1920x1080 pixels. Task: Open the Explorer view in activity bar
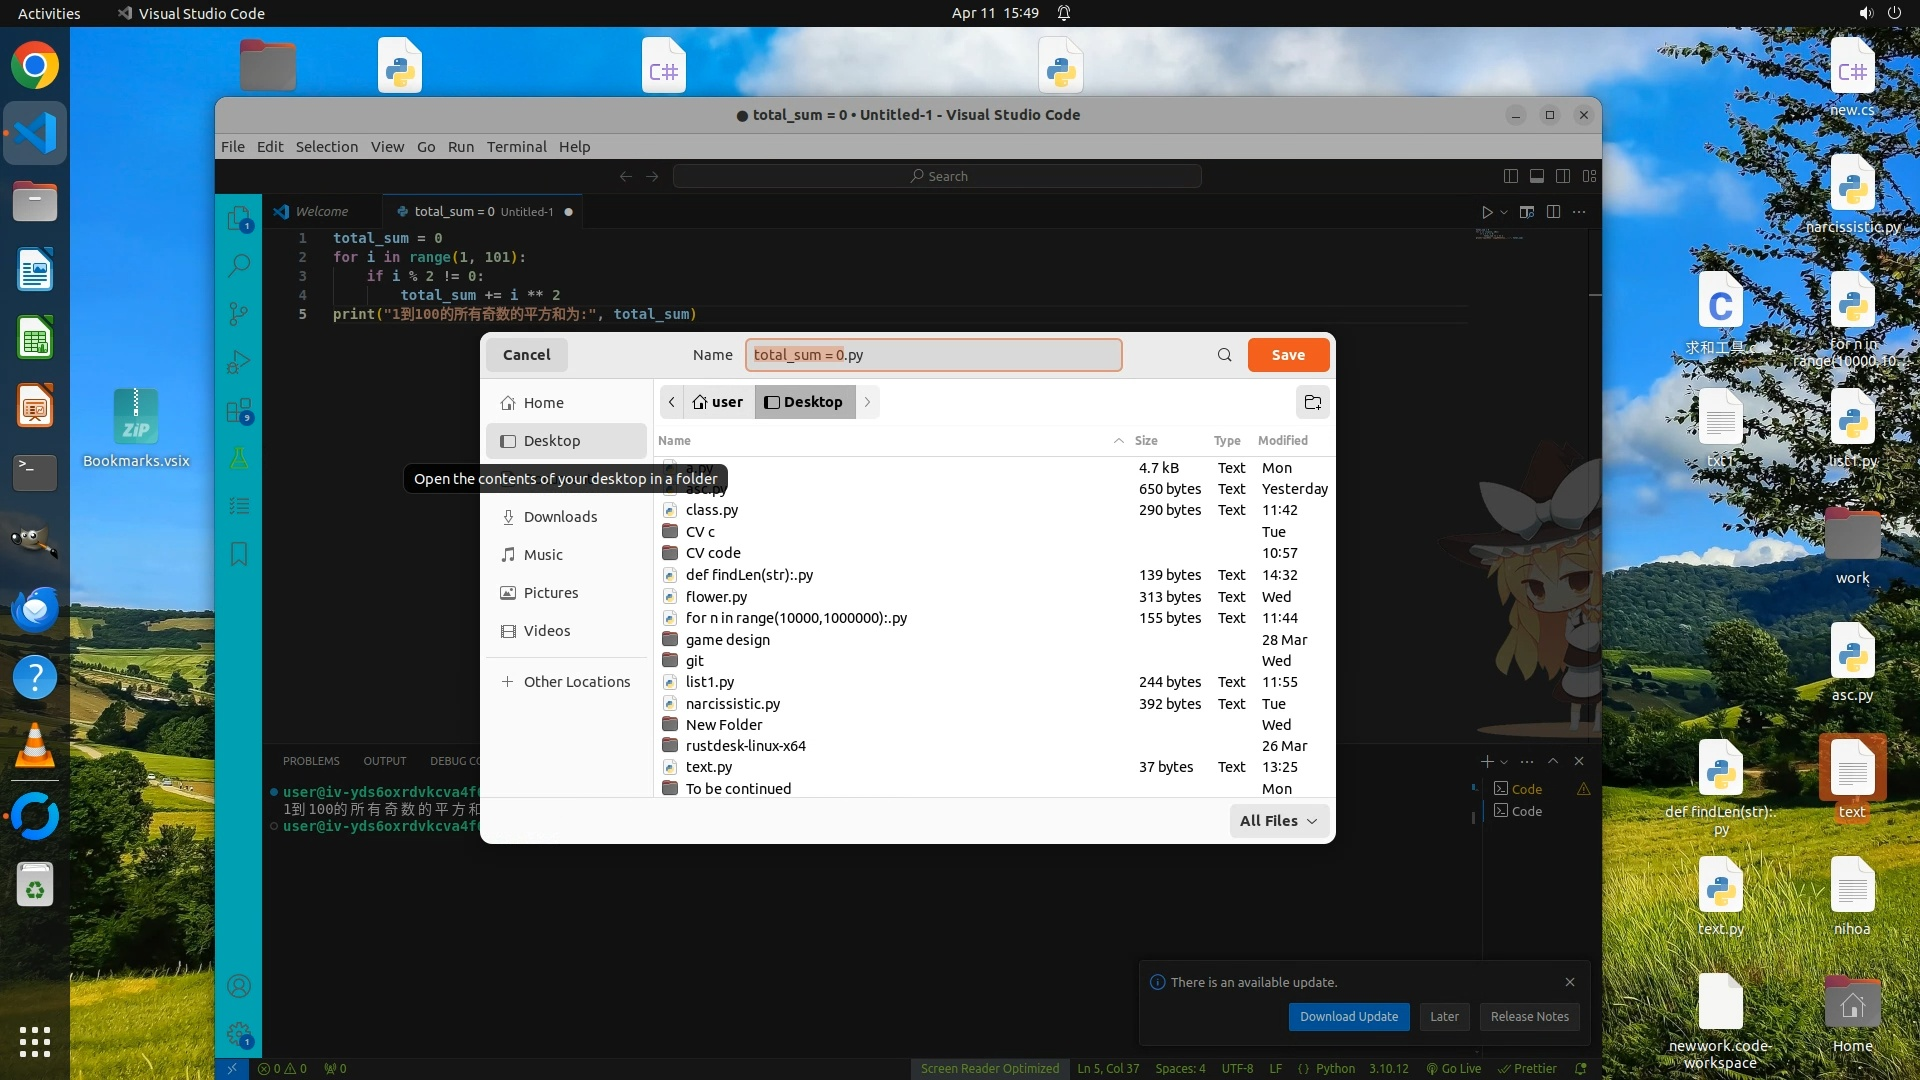238,218
